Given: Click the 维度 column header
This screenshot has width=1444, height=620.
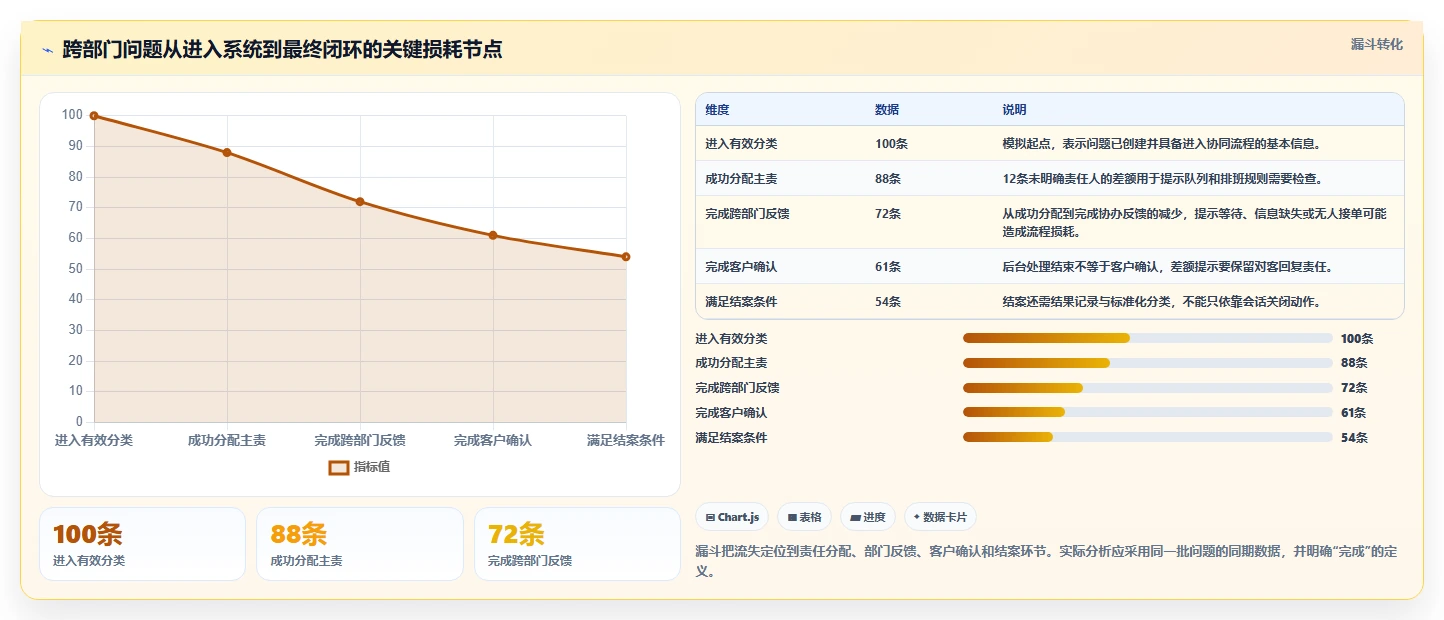Looking at the screenshot, I should click(717, 110).
